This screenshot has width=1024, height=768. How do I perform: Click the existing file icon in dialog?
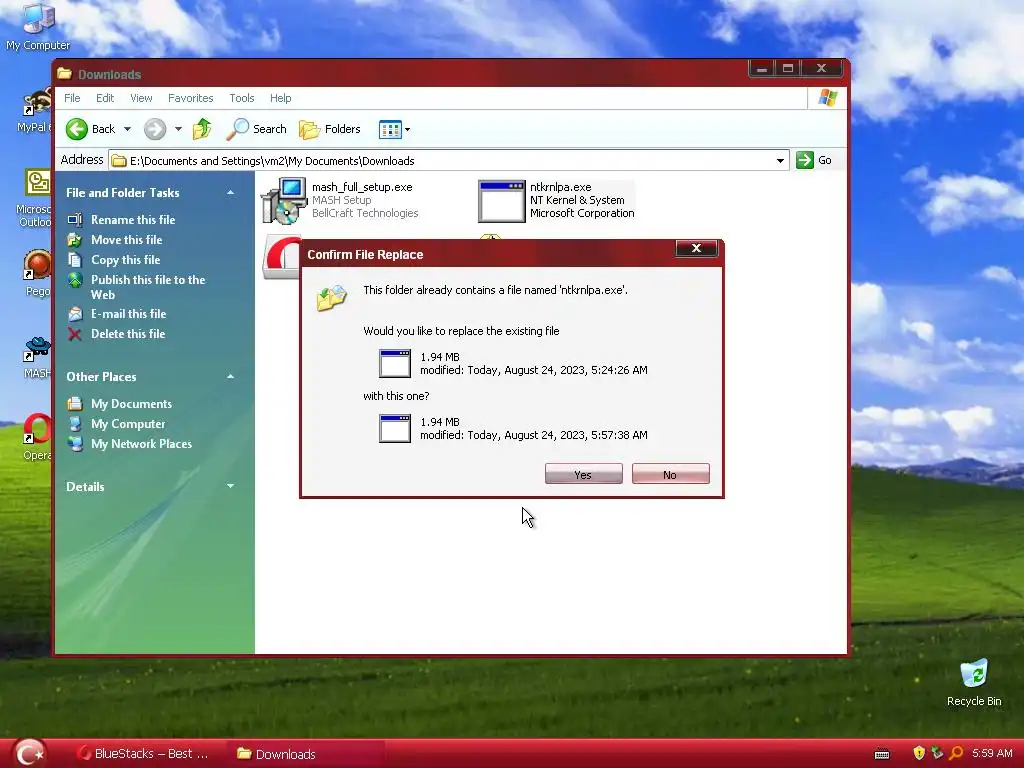(x=395, y=363)
